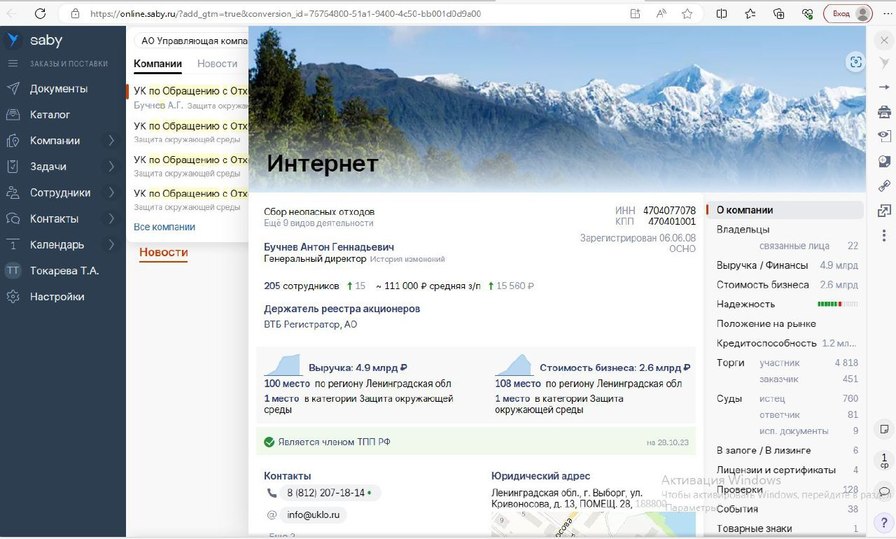Screen dimensions: 896x539
Task: Select Владельцы section in card menu
Action: click(743, 229)
